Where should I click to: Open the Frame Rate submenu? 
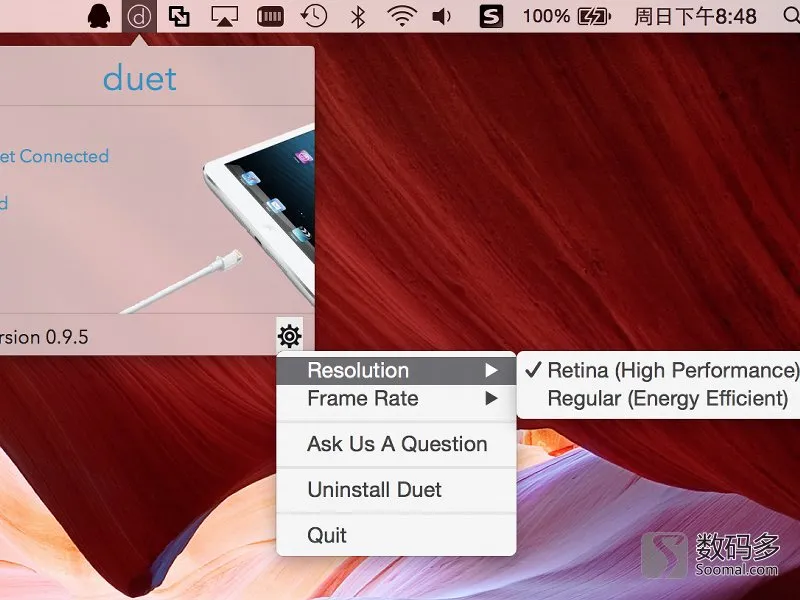(396, 398)
